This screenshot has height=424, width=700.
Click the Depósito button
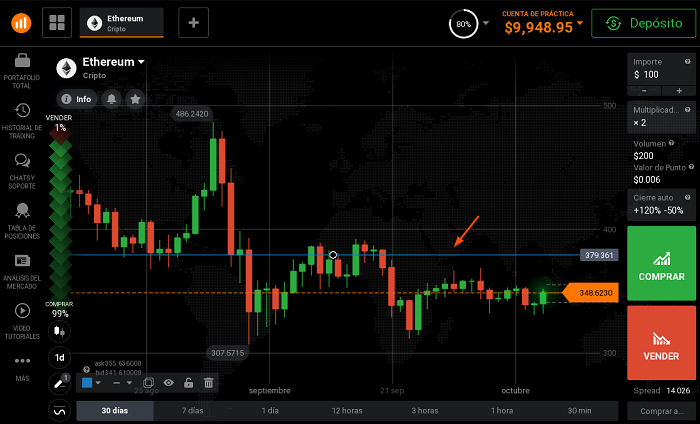pos(643,23)
